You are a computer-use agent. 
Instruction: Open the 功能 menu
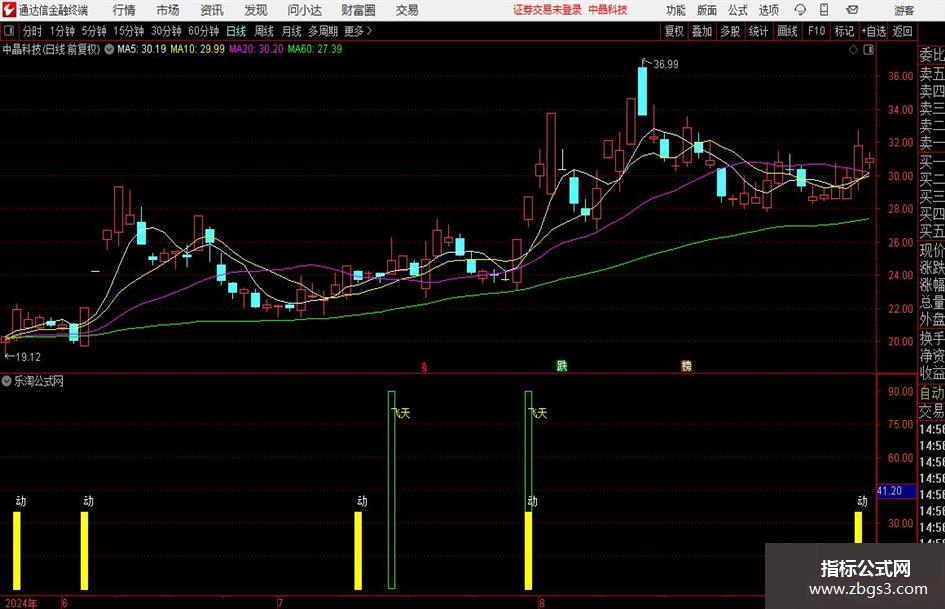pyautogui.click(x=676, y=10)
